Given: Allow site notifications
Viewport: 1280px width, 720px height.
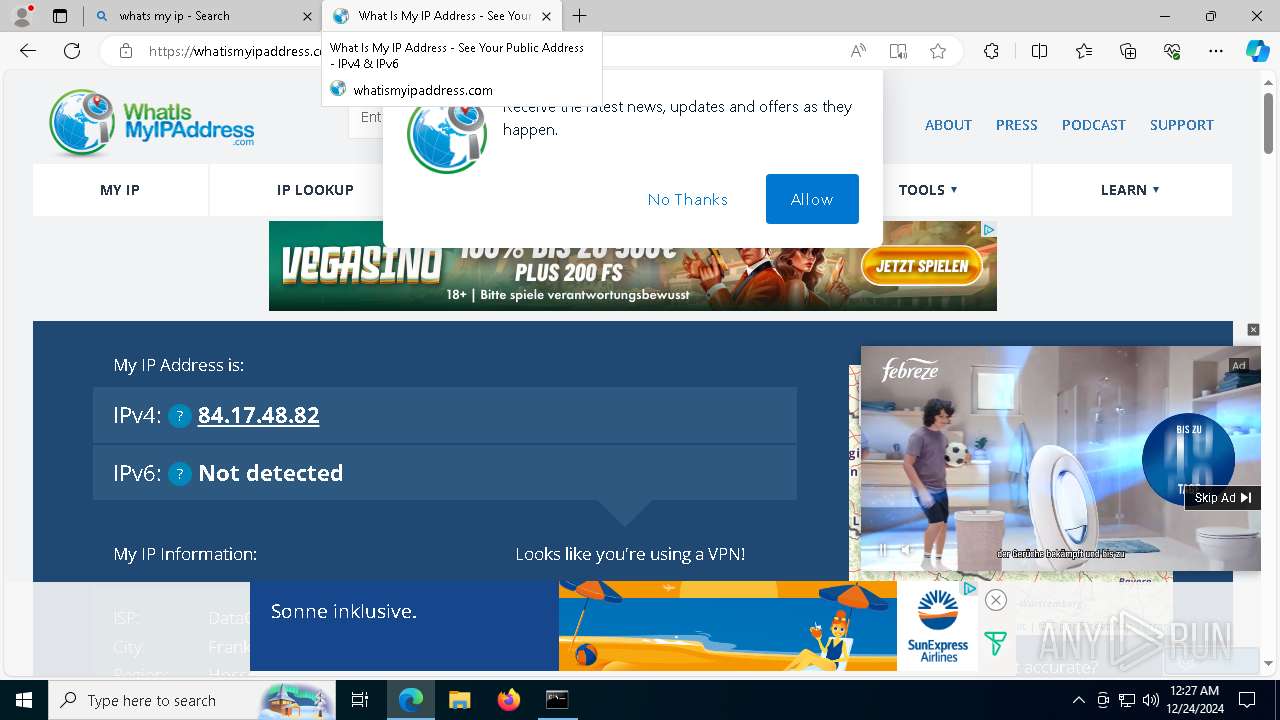Looking at the screenshot, I should pyautogui.click(x=812, y=199).
